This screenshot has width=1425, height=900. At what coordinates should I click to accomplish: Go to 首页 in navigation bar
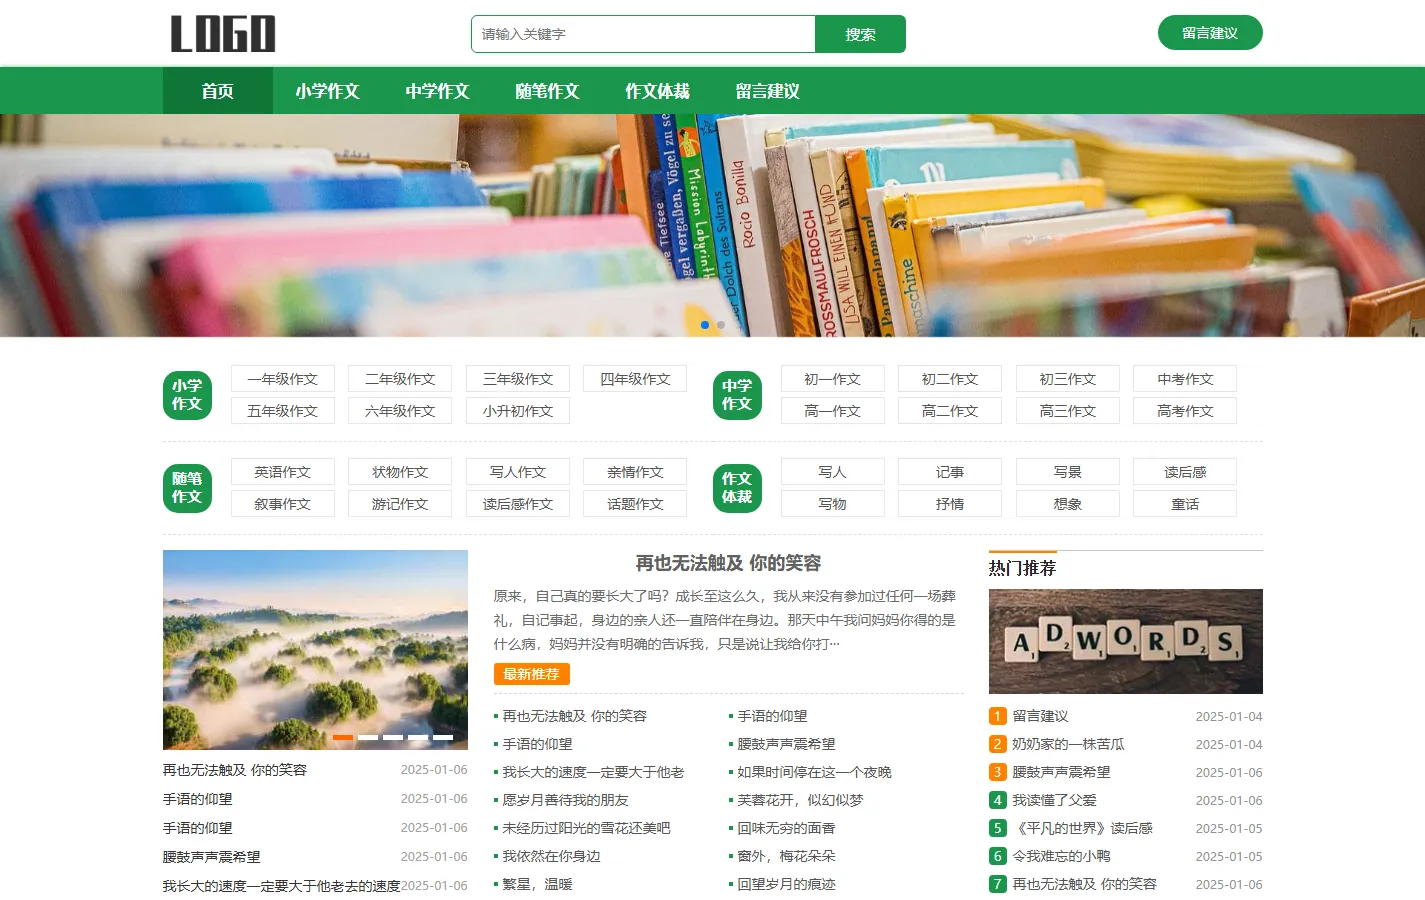click(218, 91)
